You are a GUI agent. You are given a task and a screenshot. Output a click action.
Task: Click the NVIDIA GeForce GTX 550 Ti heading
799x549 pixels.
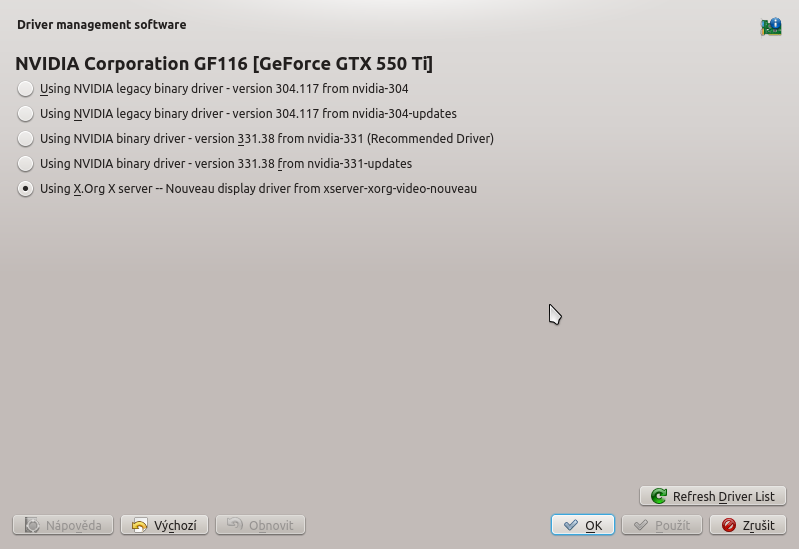point(224,64)
